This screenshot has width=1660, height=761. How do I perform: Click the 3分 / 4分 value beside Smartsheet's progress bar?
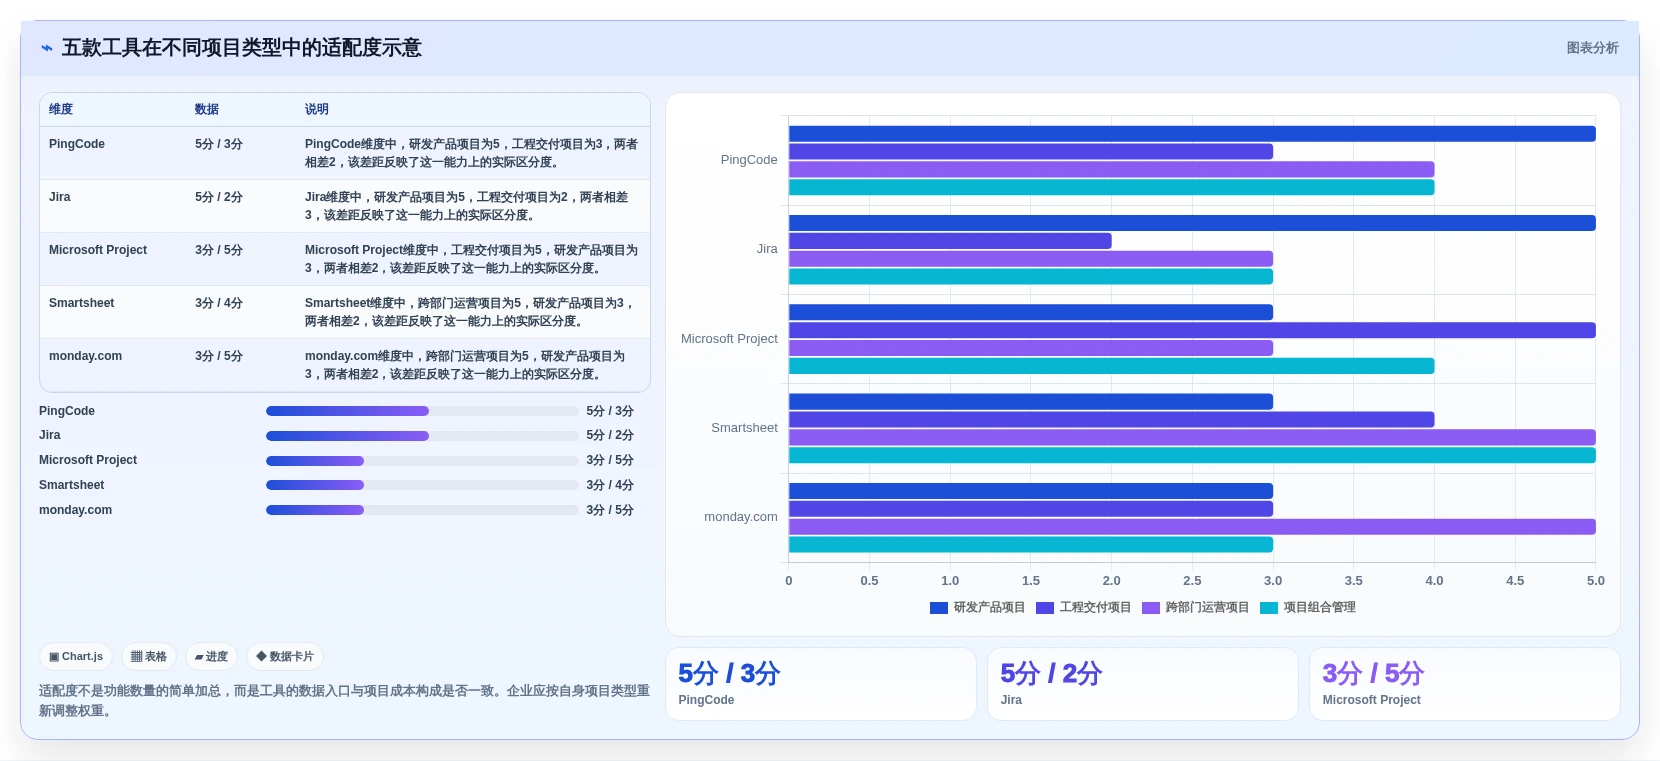(610, 485)
